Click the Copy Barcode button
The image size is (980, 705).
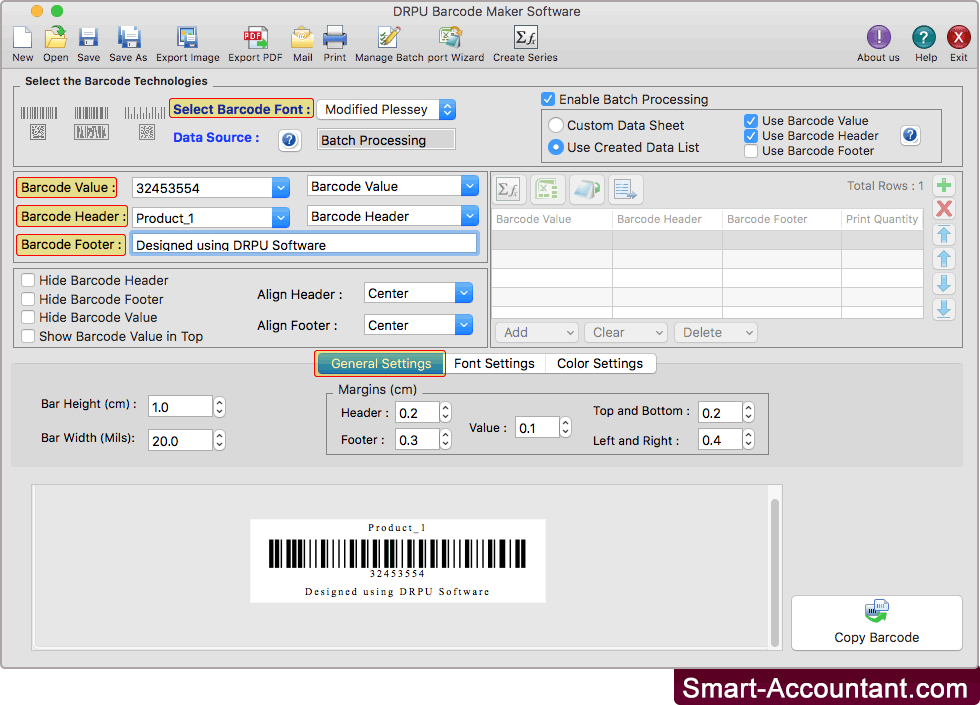click(x=876, y=622)
